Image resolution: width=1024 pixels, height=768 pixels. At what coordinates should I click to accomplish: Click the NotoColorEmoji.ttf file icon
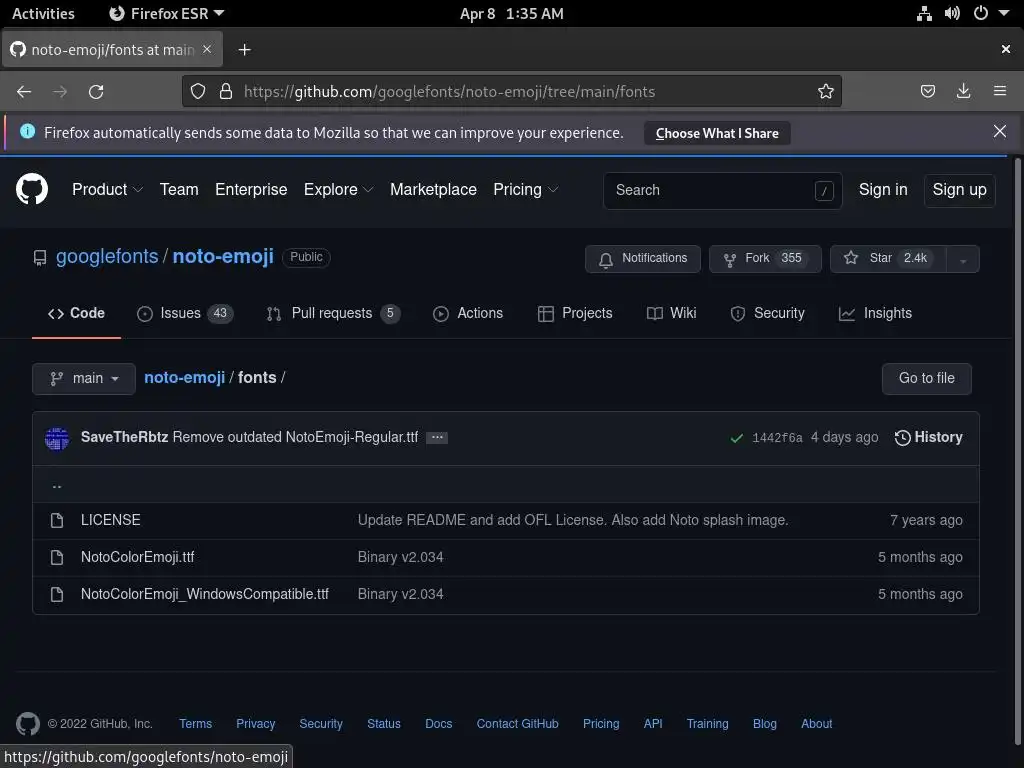[x=57, y=557]
